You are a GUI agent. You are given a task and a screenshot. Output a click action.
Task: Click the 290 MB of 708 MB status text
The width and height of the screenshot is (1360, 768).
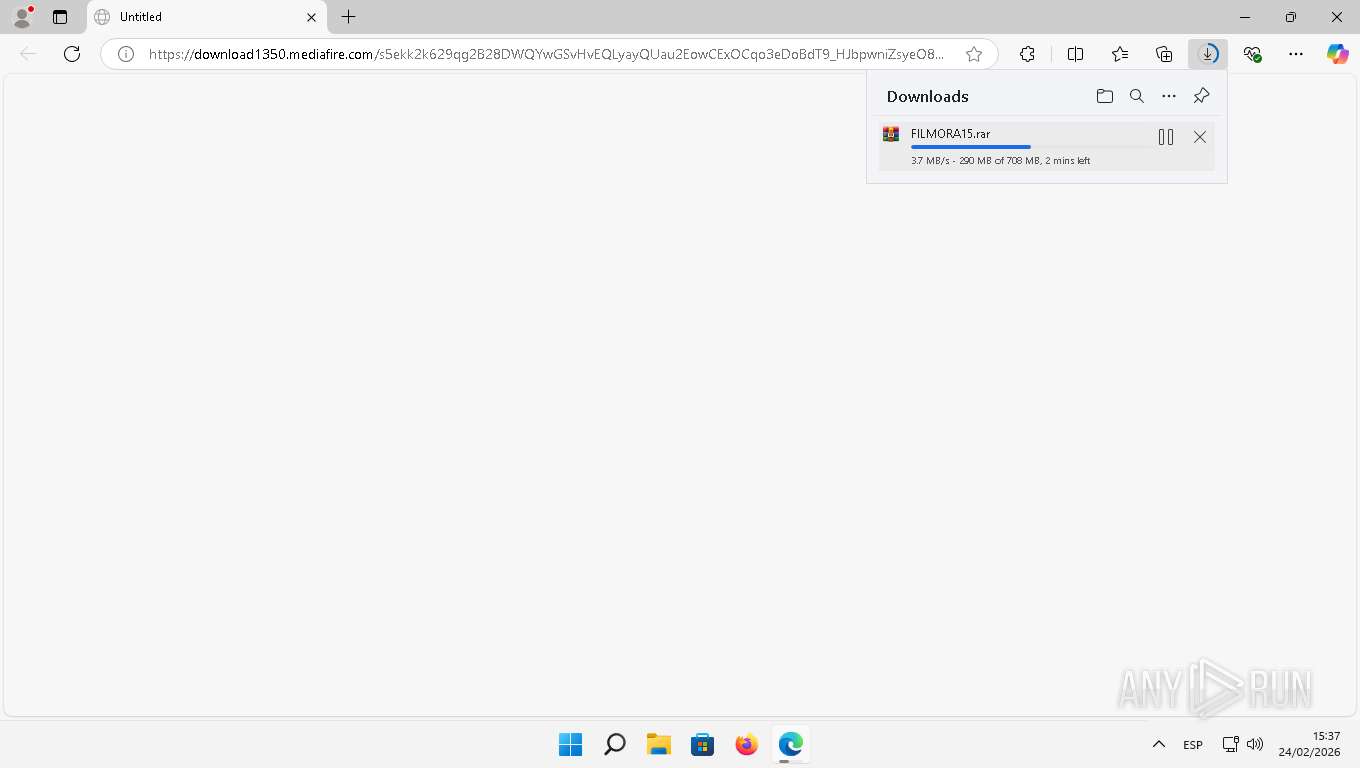click(x=1000, y=160)
